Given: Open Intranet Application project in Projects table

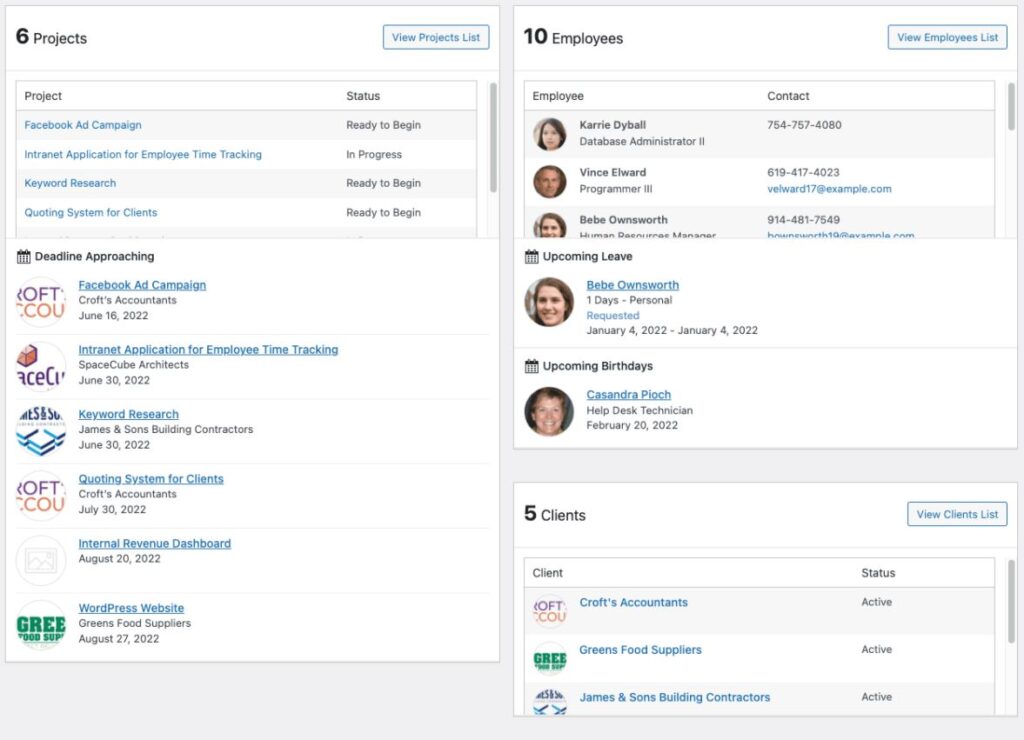Looking at the screenshot, I should click(x=143, y=155).
